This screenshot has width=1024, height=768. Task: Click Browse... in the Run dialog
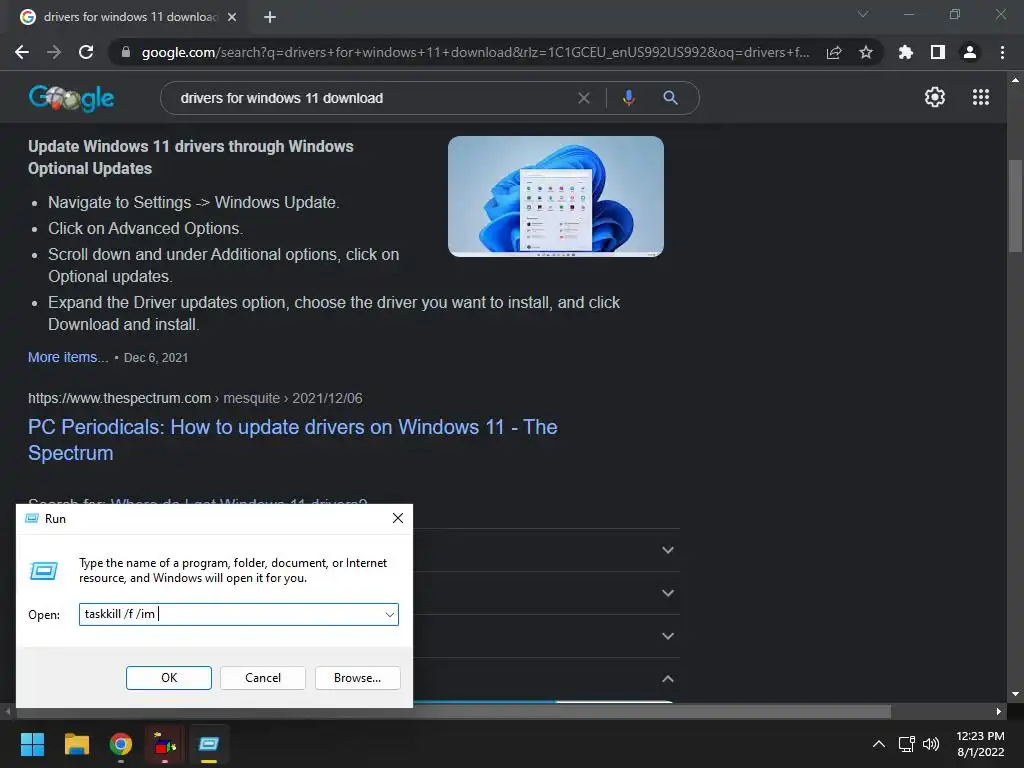tap(357, 678)
